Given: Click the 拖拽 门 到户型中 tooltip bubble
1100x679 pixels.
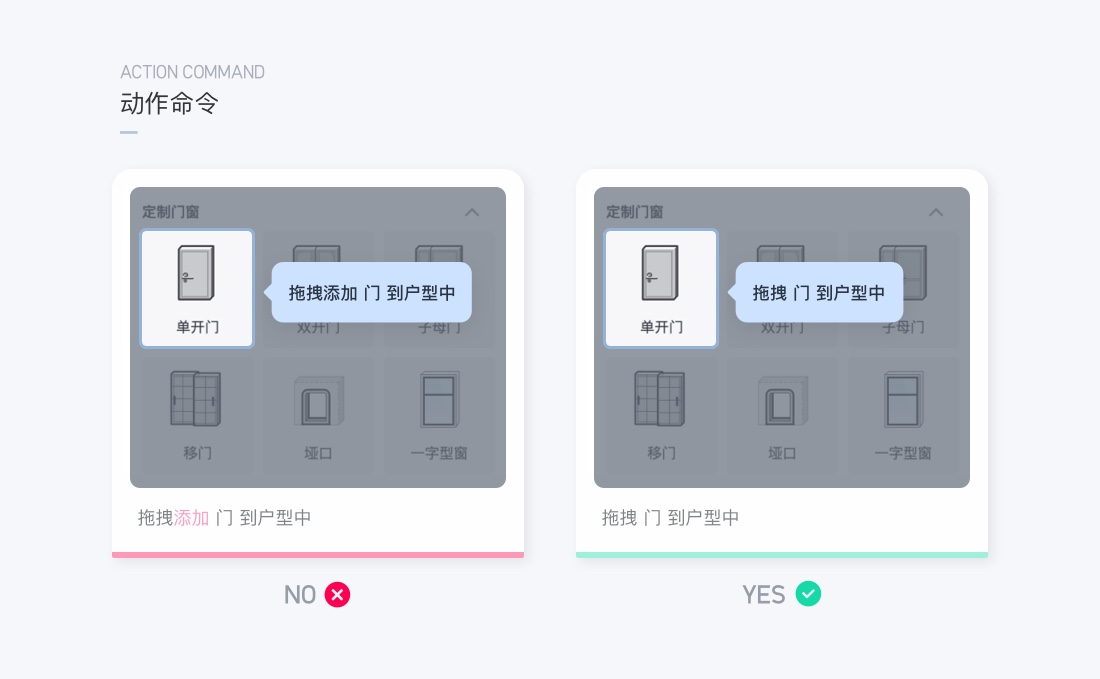Looking at the screenshot, I should coord(819,292).
